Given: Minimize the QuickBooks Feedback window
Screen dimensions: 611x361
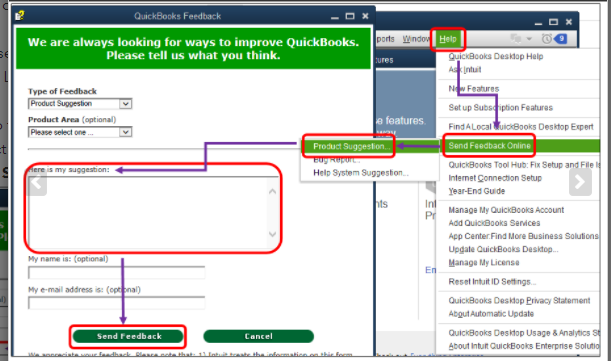Looking at the screenshot, I should tap(335, 17).
